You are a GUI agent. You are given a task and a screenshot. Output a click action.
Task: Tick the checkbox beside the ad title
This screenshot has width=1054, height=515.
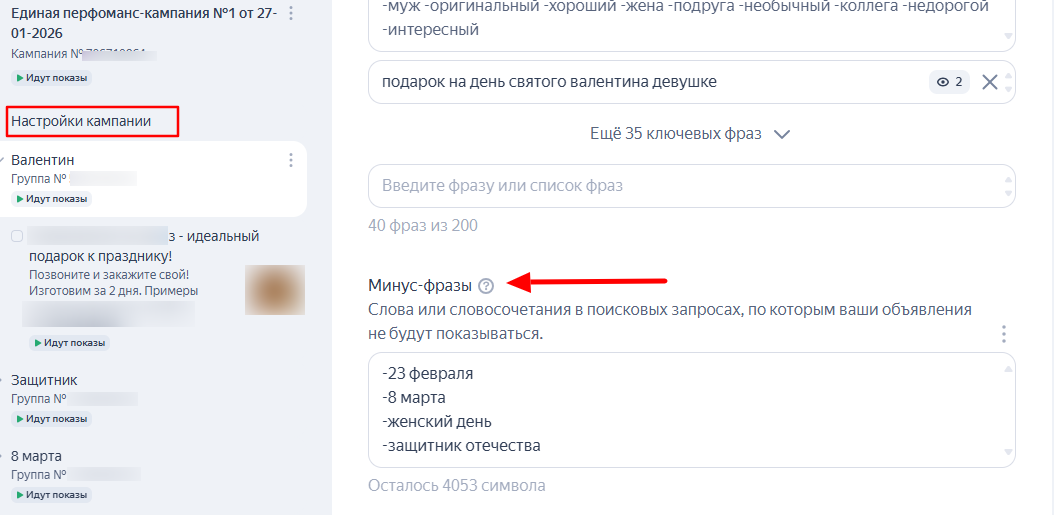[17, 237]
